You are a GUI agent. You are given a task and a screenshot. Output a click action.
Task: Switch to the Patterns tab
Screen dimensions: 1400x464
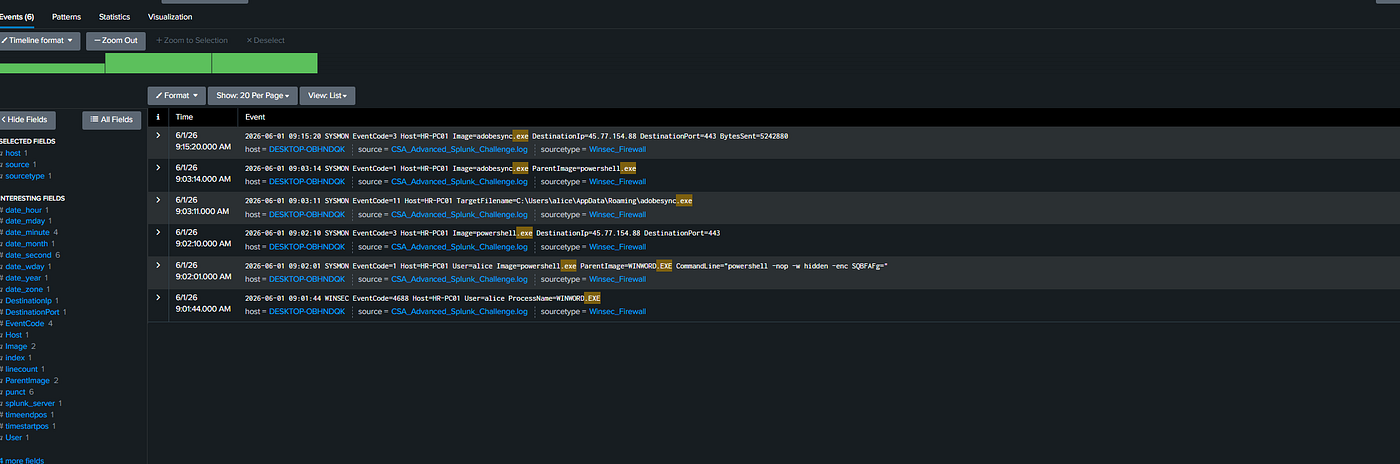67,17
